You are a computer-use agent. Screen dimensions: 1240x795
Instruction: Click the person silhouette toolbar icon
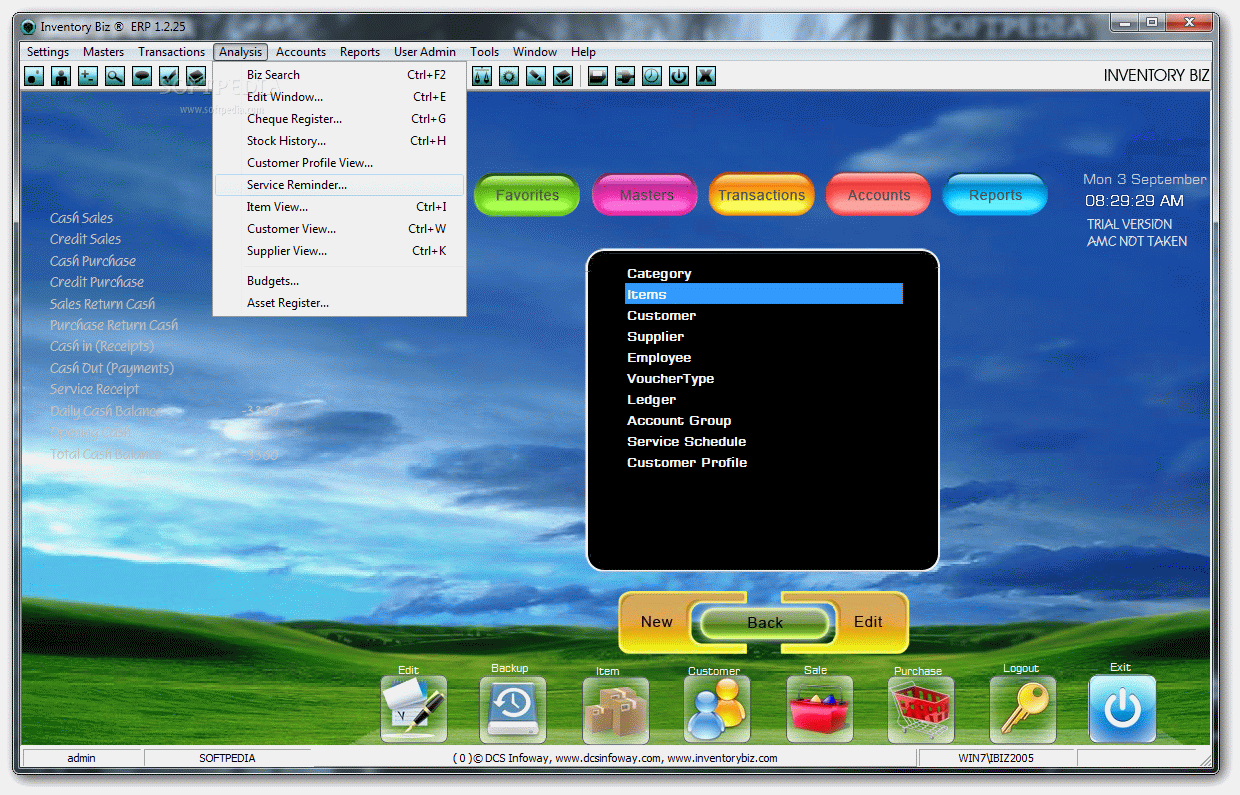[61, 75]
